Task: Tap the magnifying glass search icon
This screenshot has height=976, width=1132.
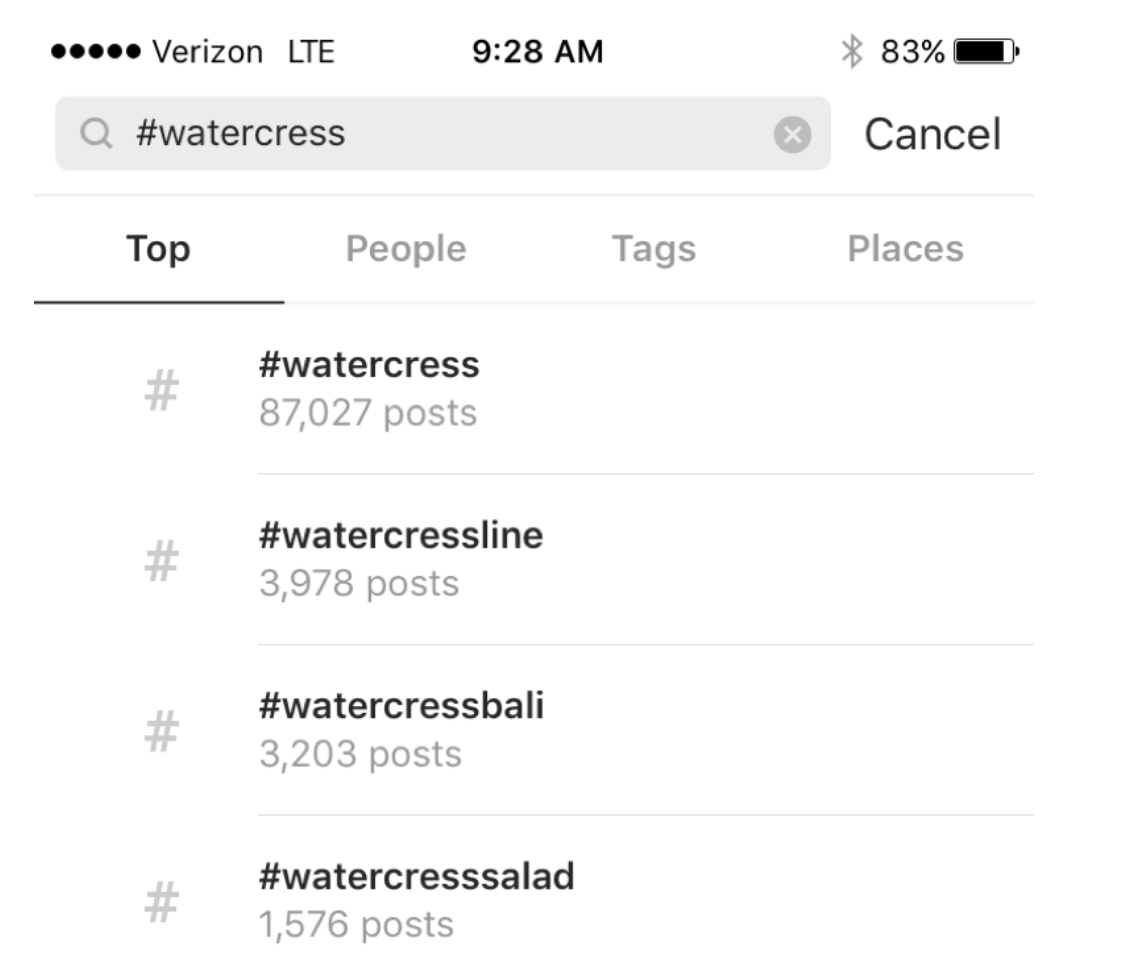Action: pos(96,134)
